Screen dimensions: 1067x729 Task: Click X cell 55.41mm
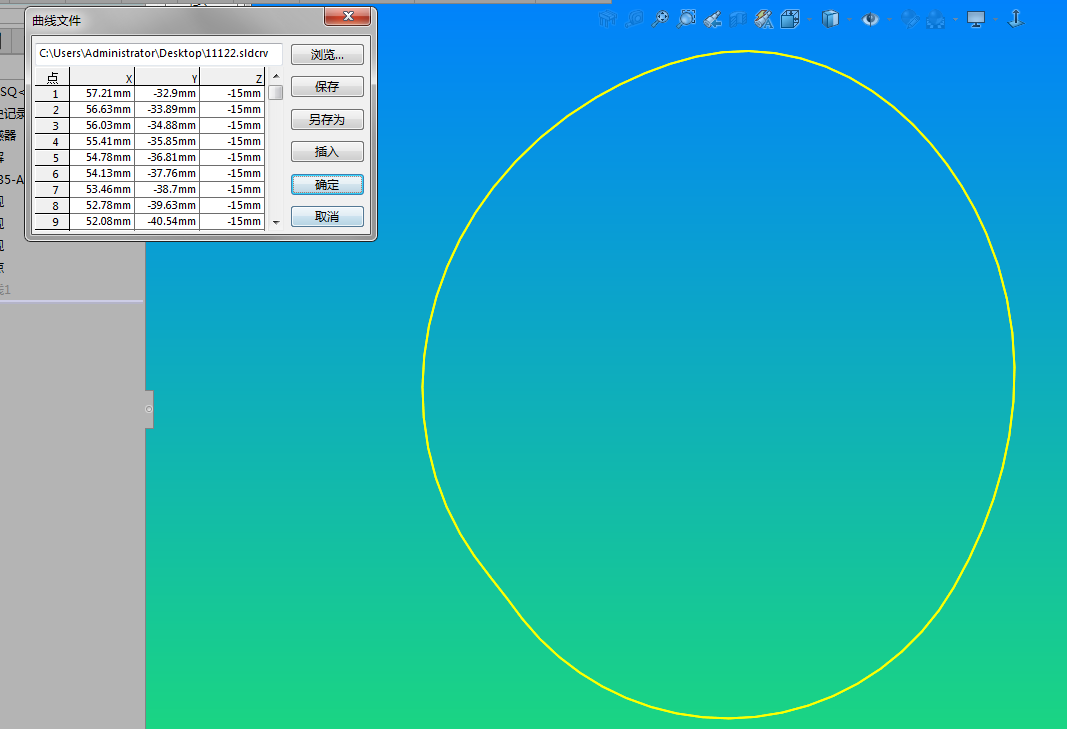[x=102, y=141]
